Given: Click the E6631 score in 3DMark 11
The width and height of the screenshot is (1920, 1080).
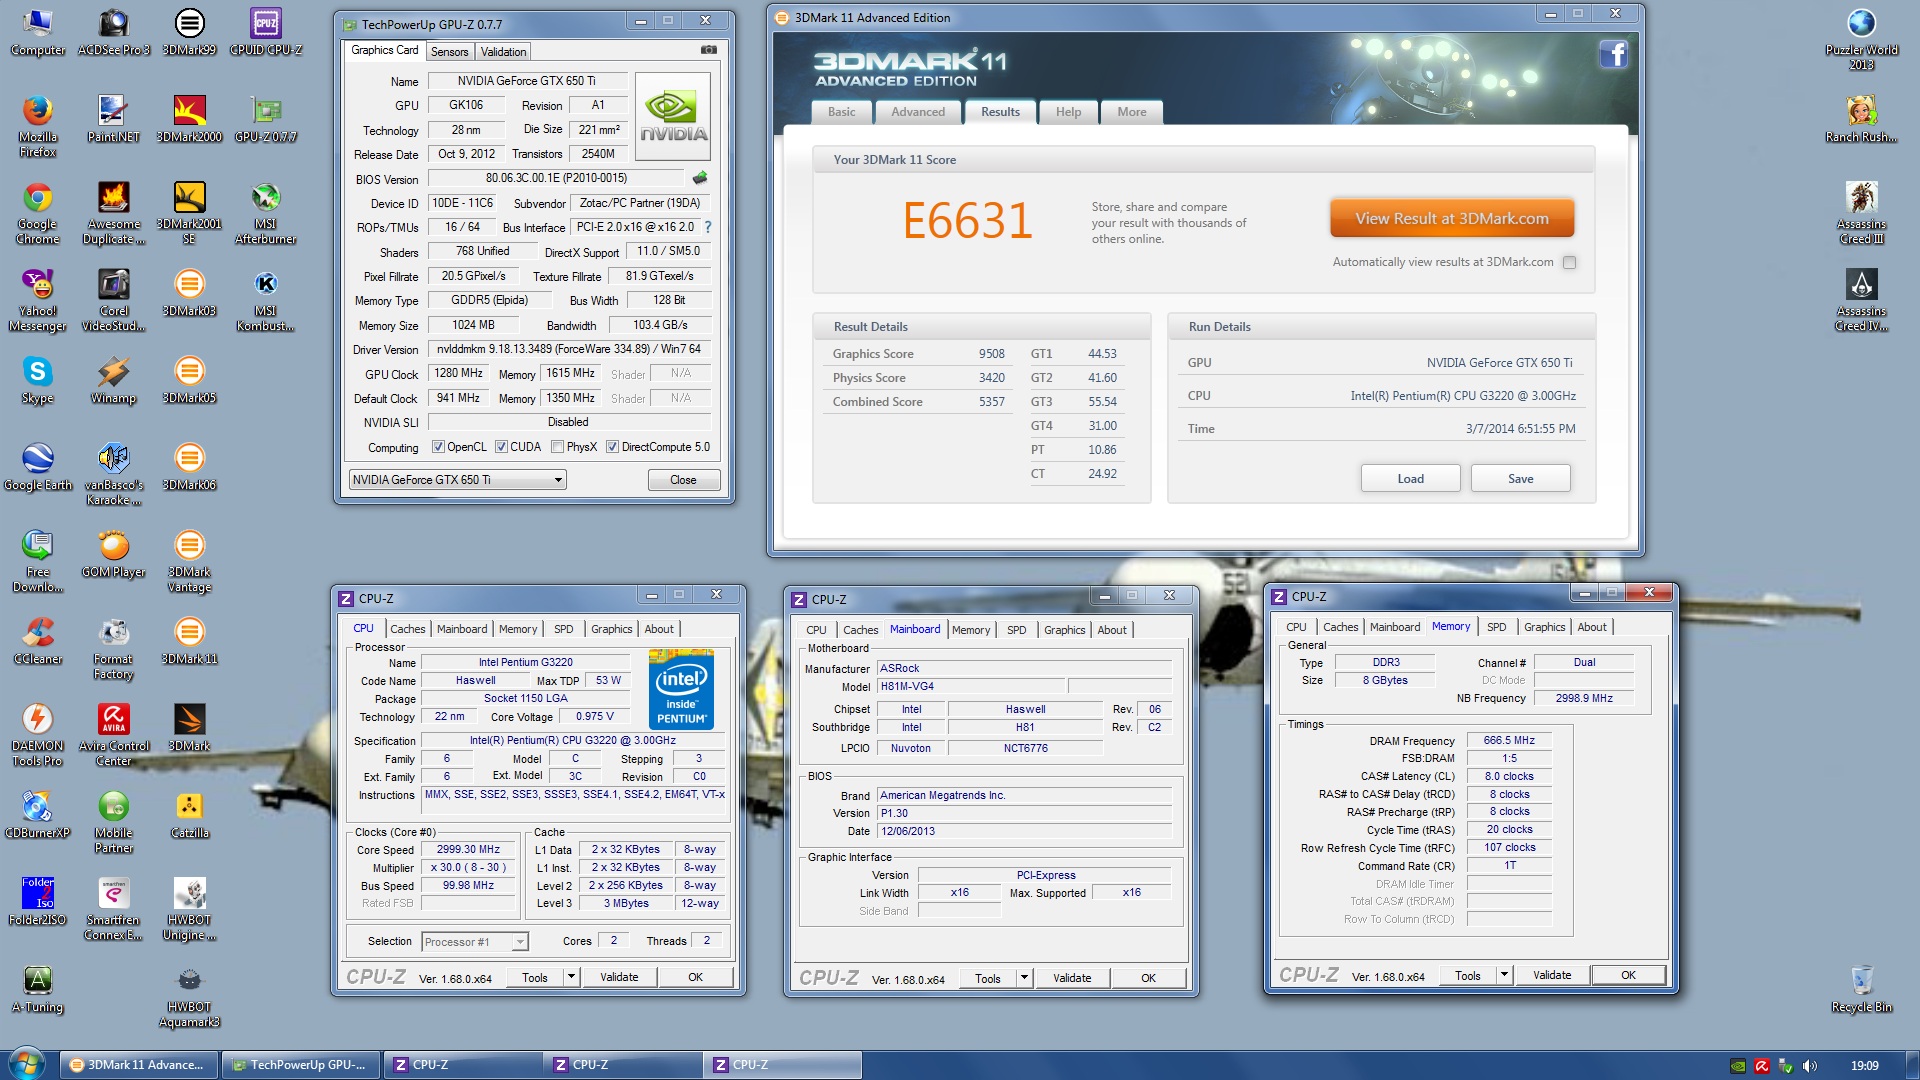Looking at the screenshot, I should (967, 221).
